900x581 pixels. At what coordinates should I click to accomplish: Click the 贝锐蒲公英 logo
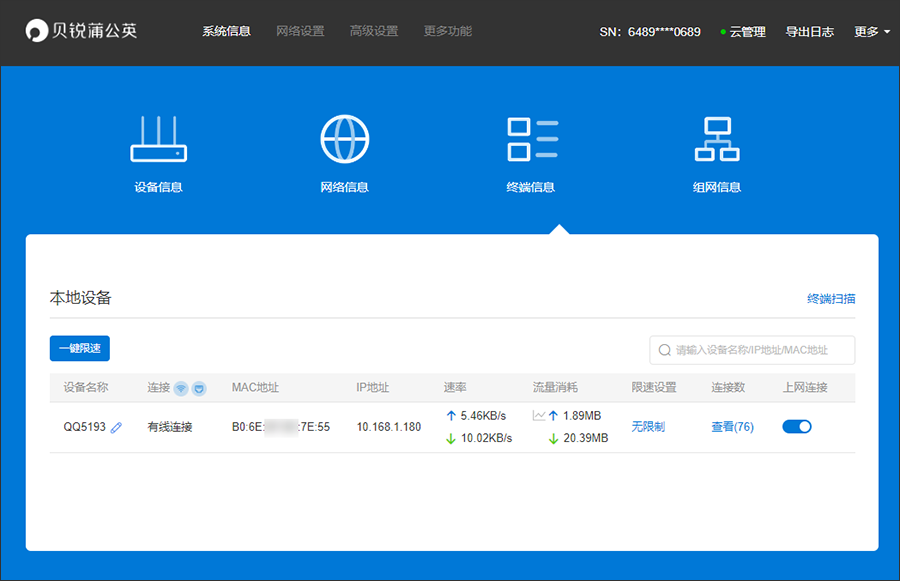(81, 30)
